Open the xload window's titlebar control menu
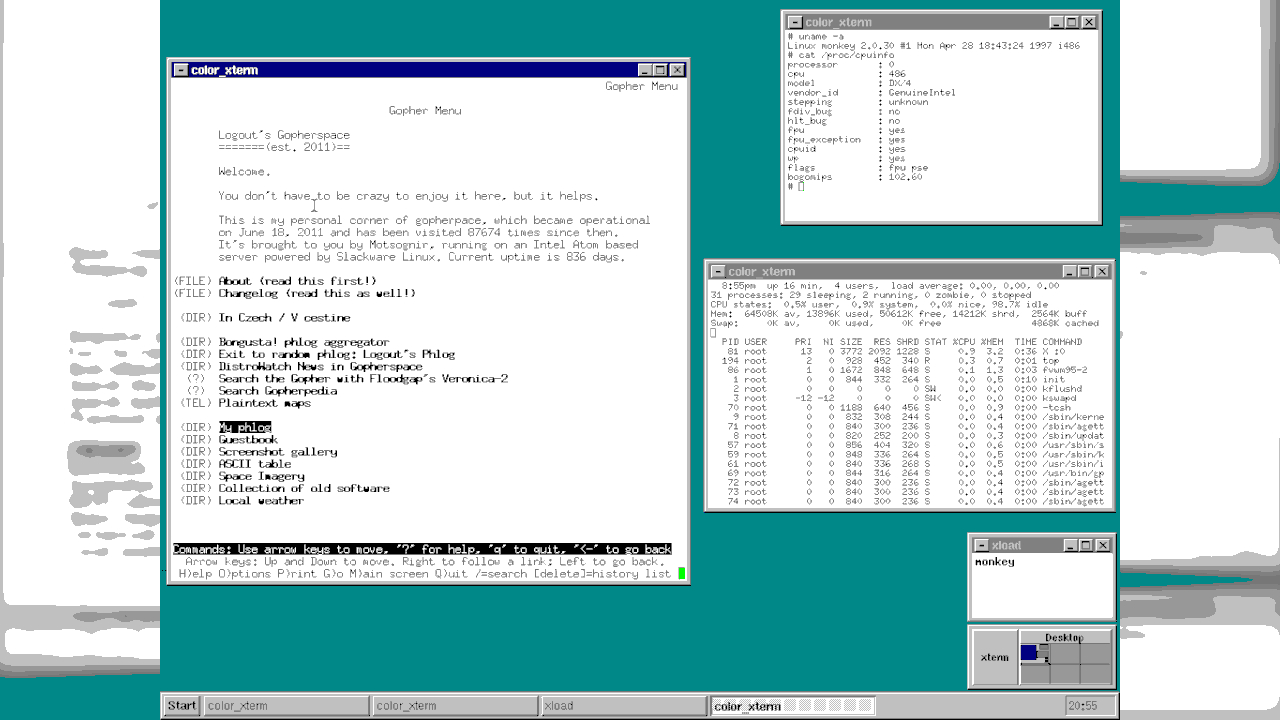 979,545
